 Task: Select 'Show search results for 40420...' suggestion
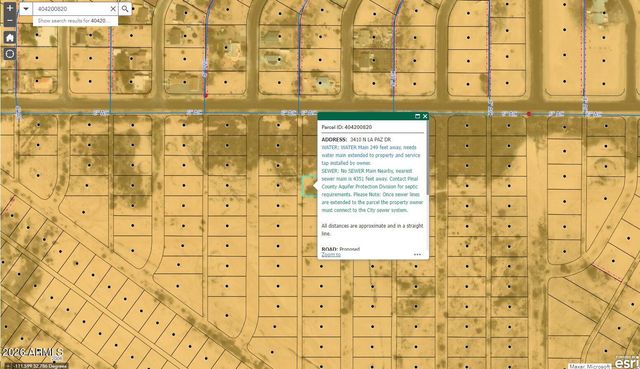pyautogui.click(x=75, y=20)
